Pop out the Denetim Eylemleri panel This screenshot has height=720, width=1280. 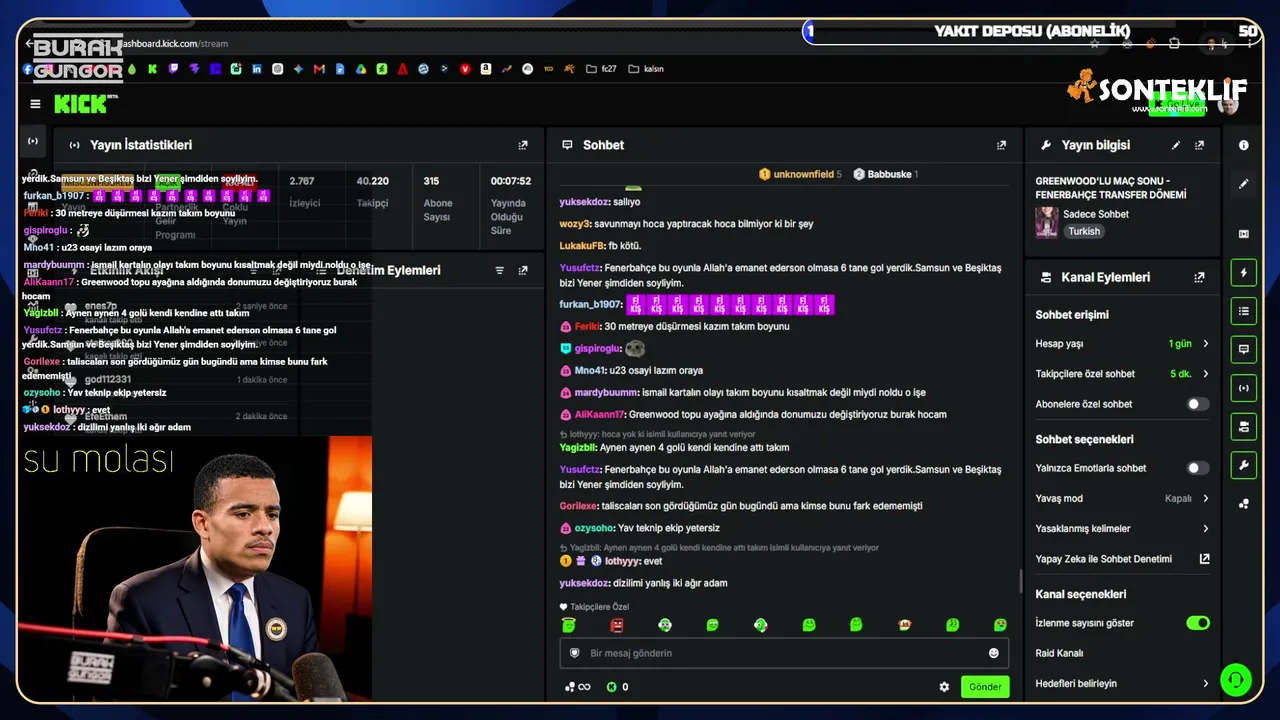(x=522, y=270)
